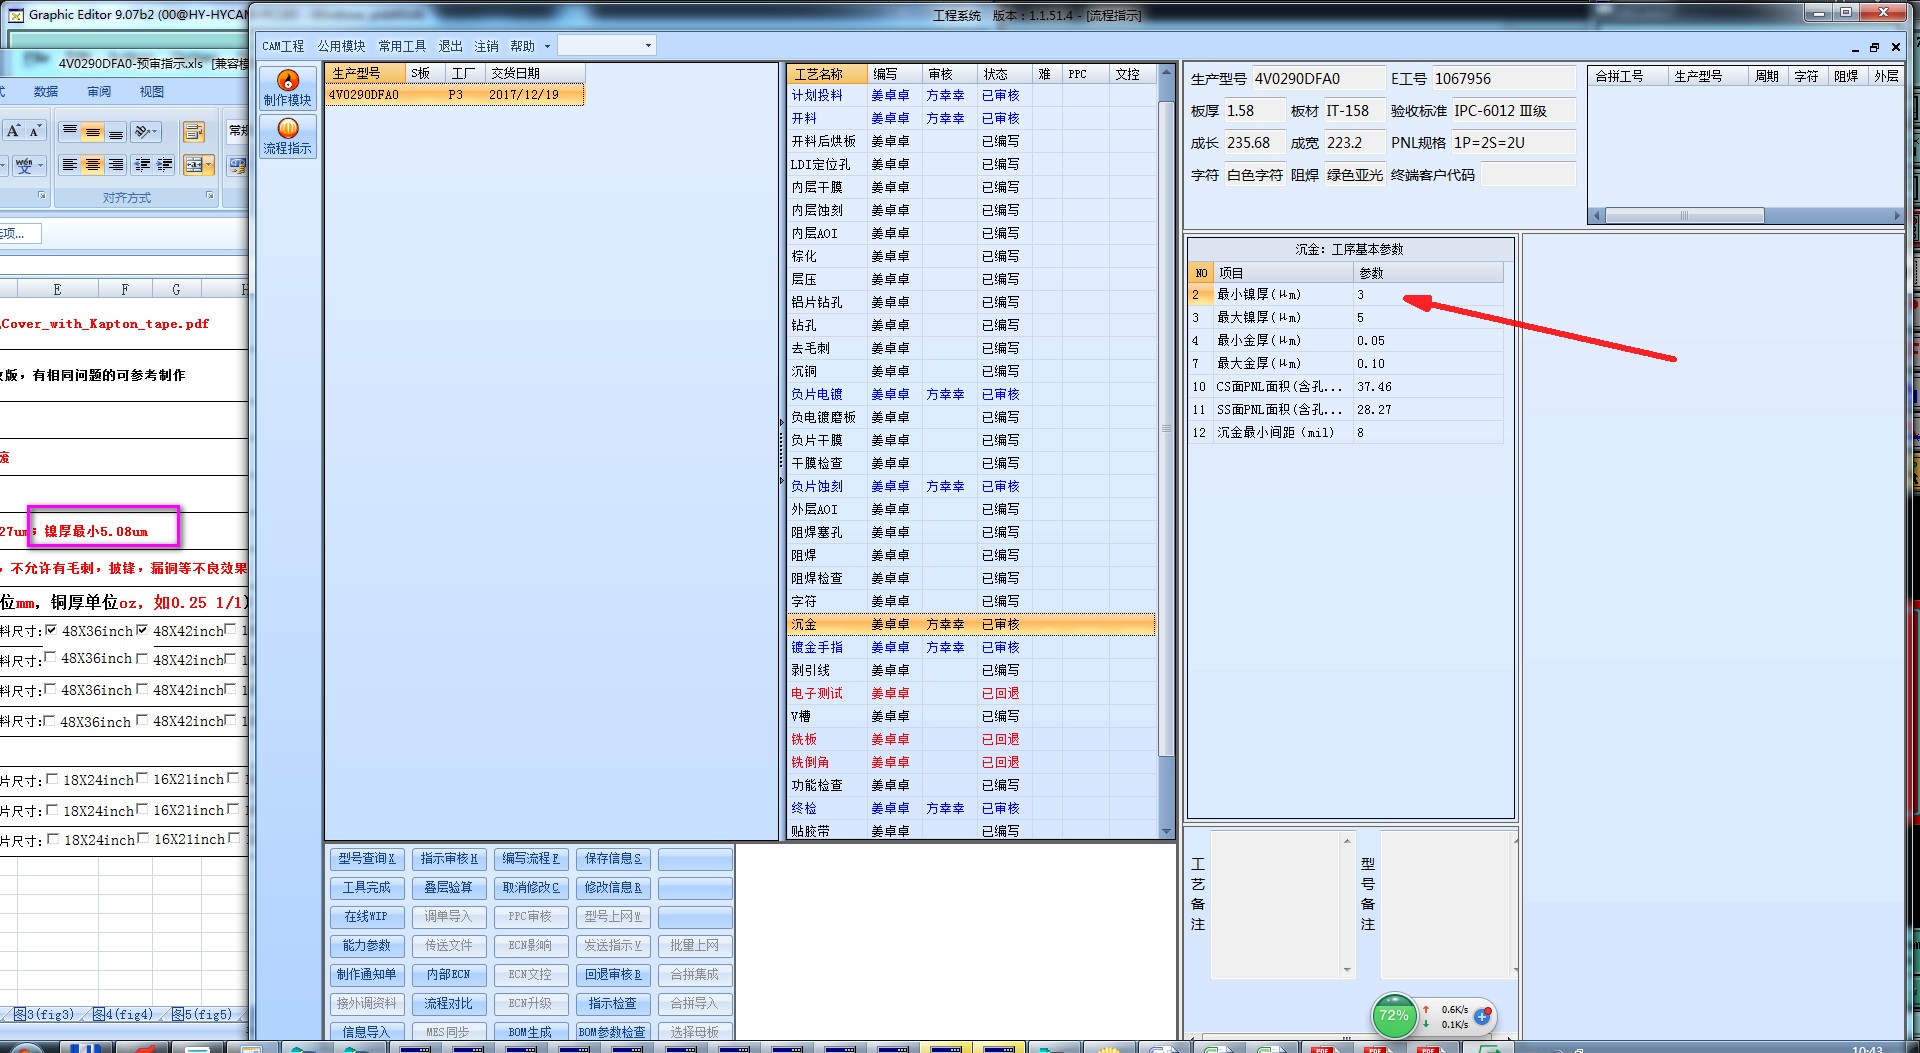This screenshot has width=1920, height=1053.
Task: Click the increase indent icon in Excel
Action: tap(166, 165)
